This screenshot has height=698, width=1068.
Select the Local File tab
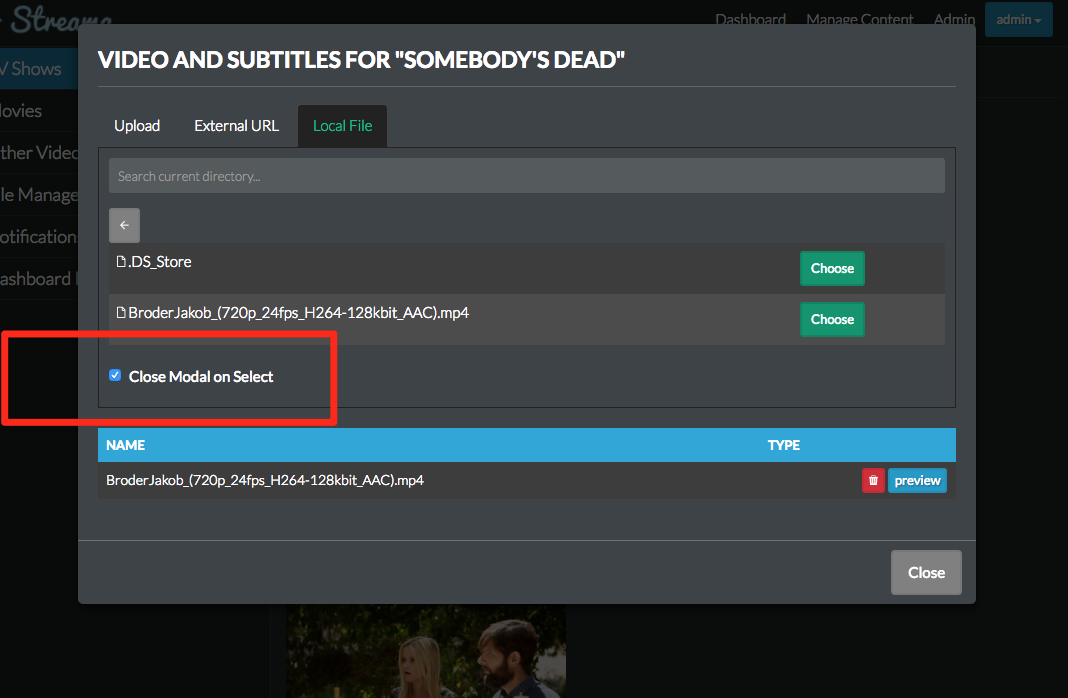tap(342, 125)
